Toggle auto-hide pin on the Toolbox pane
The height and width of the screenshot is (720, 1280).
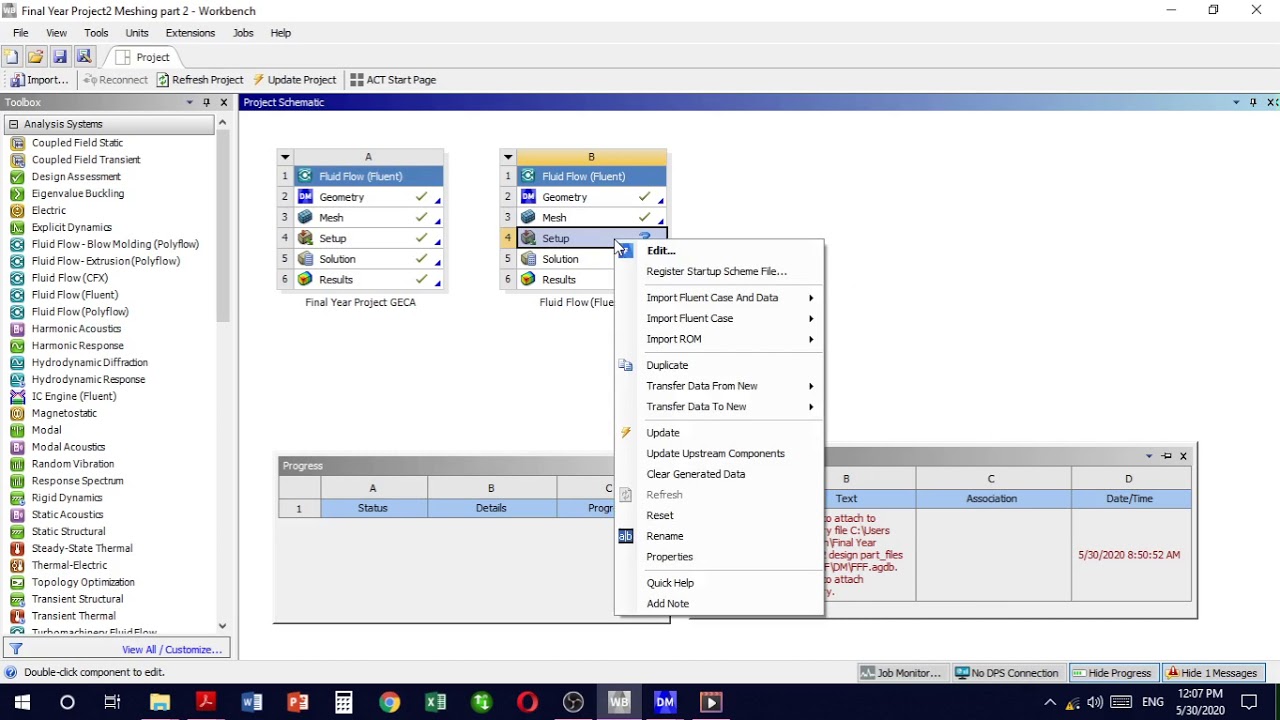click(x=207, y=102)
